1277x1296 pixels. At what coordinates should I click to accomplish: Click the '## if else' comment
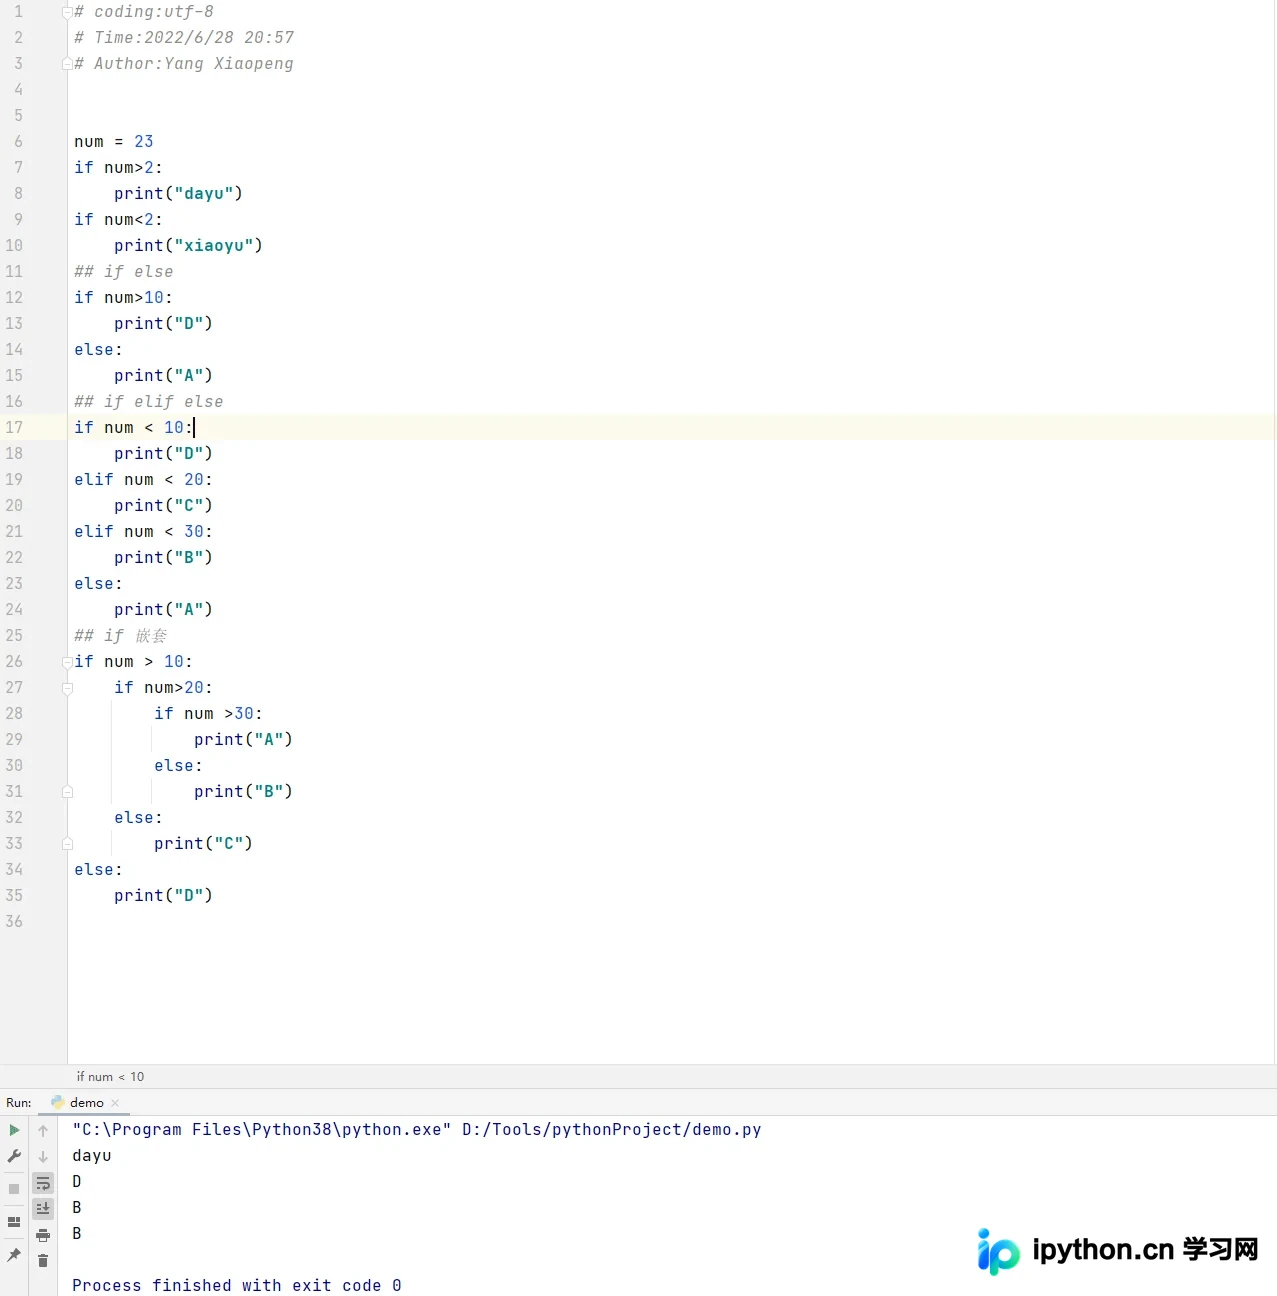point(124,272)
